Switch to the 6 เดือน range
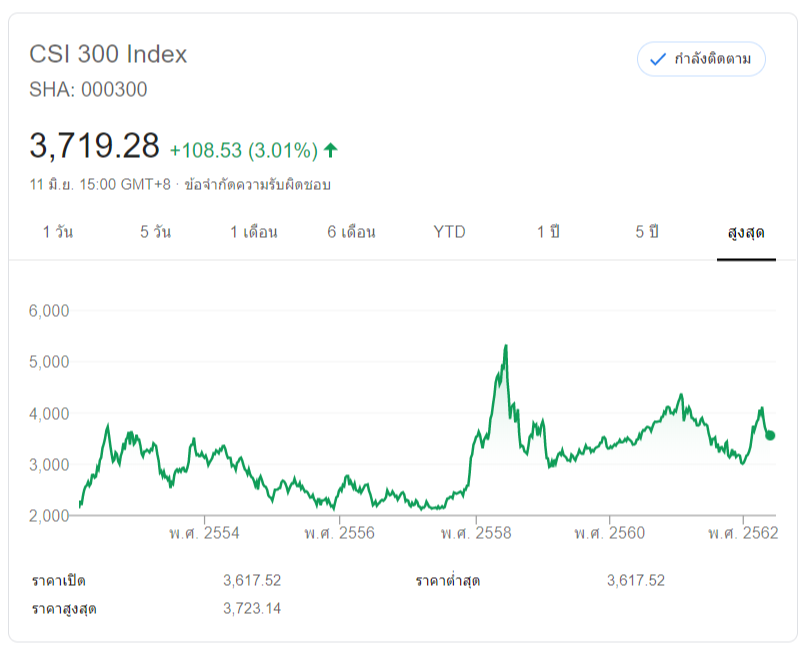 click(x=351, y=232)
